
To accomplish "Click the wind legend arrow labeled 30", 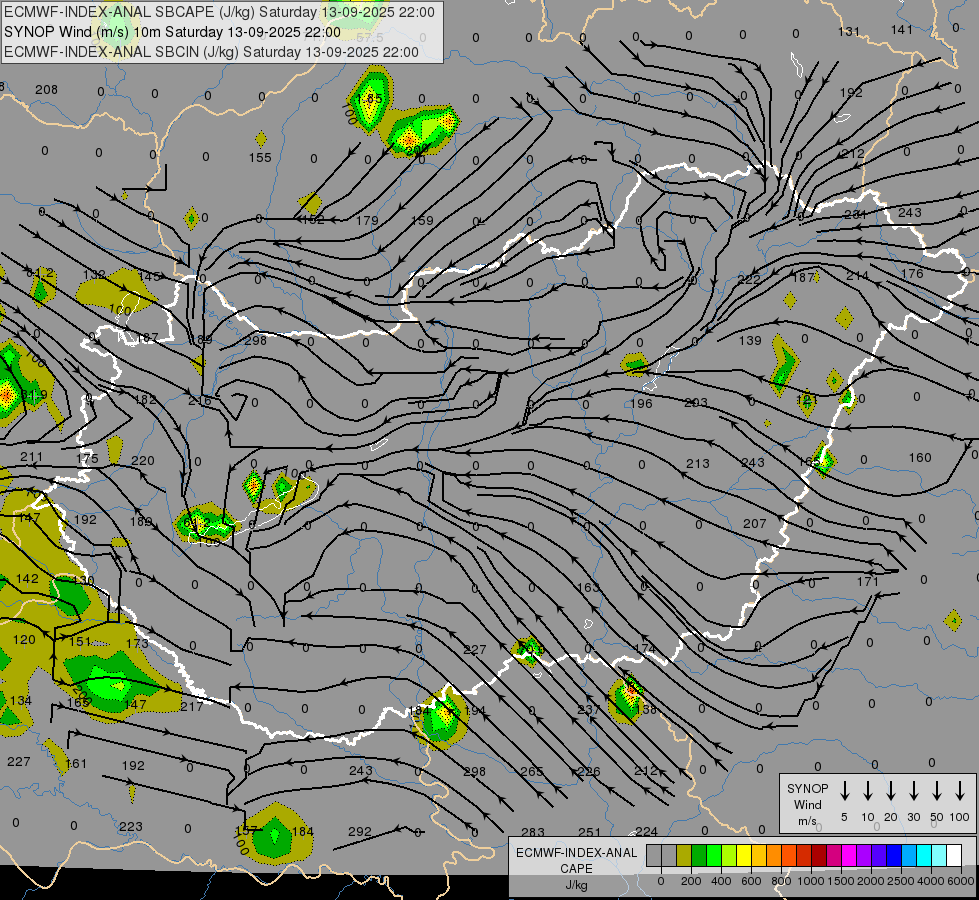I will click(913, 791).
